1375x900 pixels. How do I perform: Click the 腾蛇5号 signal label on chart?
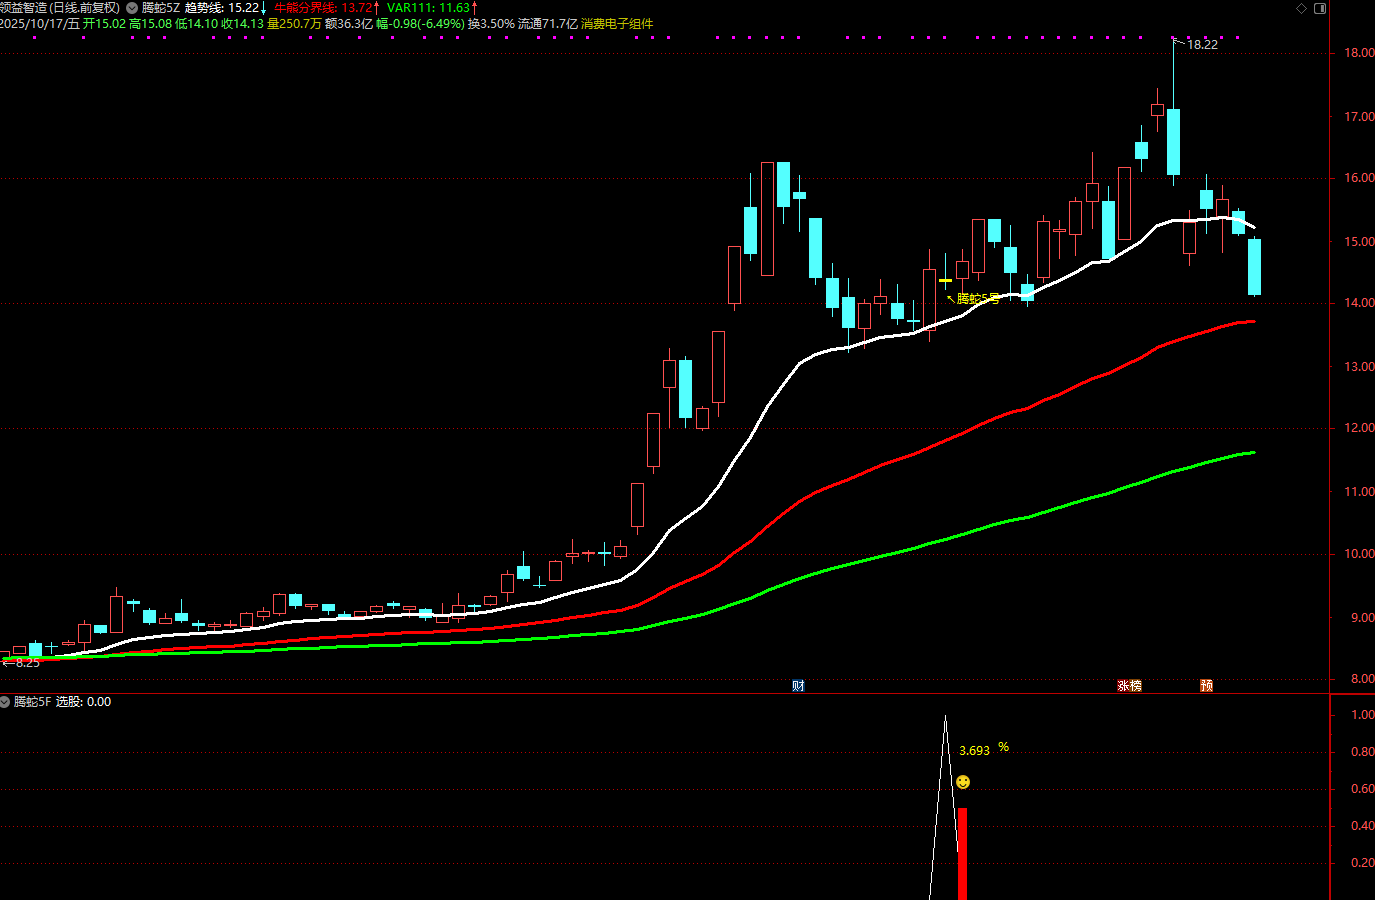point(977,298)
